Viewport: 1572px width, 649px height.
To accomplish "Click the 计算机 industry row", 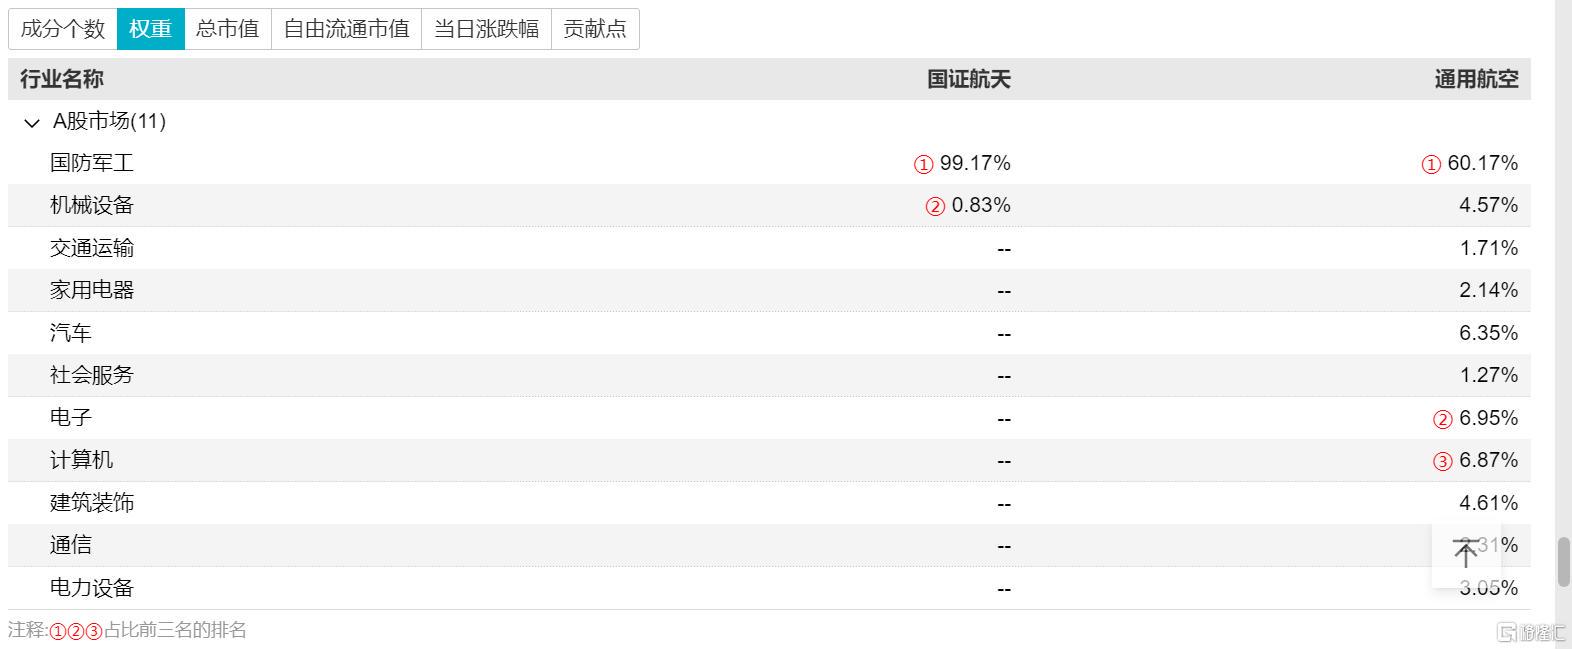I will tap(82, 460).
